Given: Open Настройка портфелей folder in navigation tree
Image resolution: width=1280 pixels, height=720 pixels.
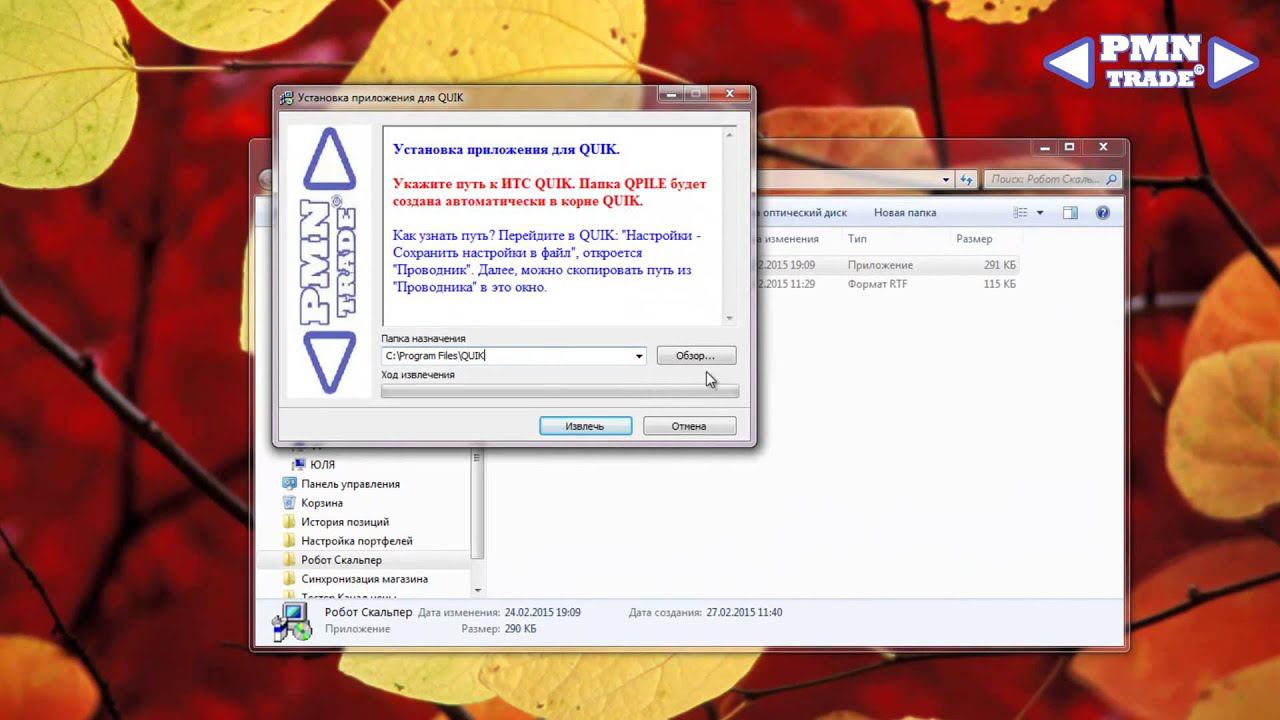Looking at the screenshot, I should click(356, 541).
